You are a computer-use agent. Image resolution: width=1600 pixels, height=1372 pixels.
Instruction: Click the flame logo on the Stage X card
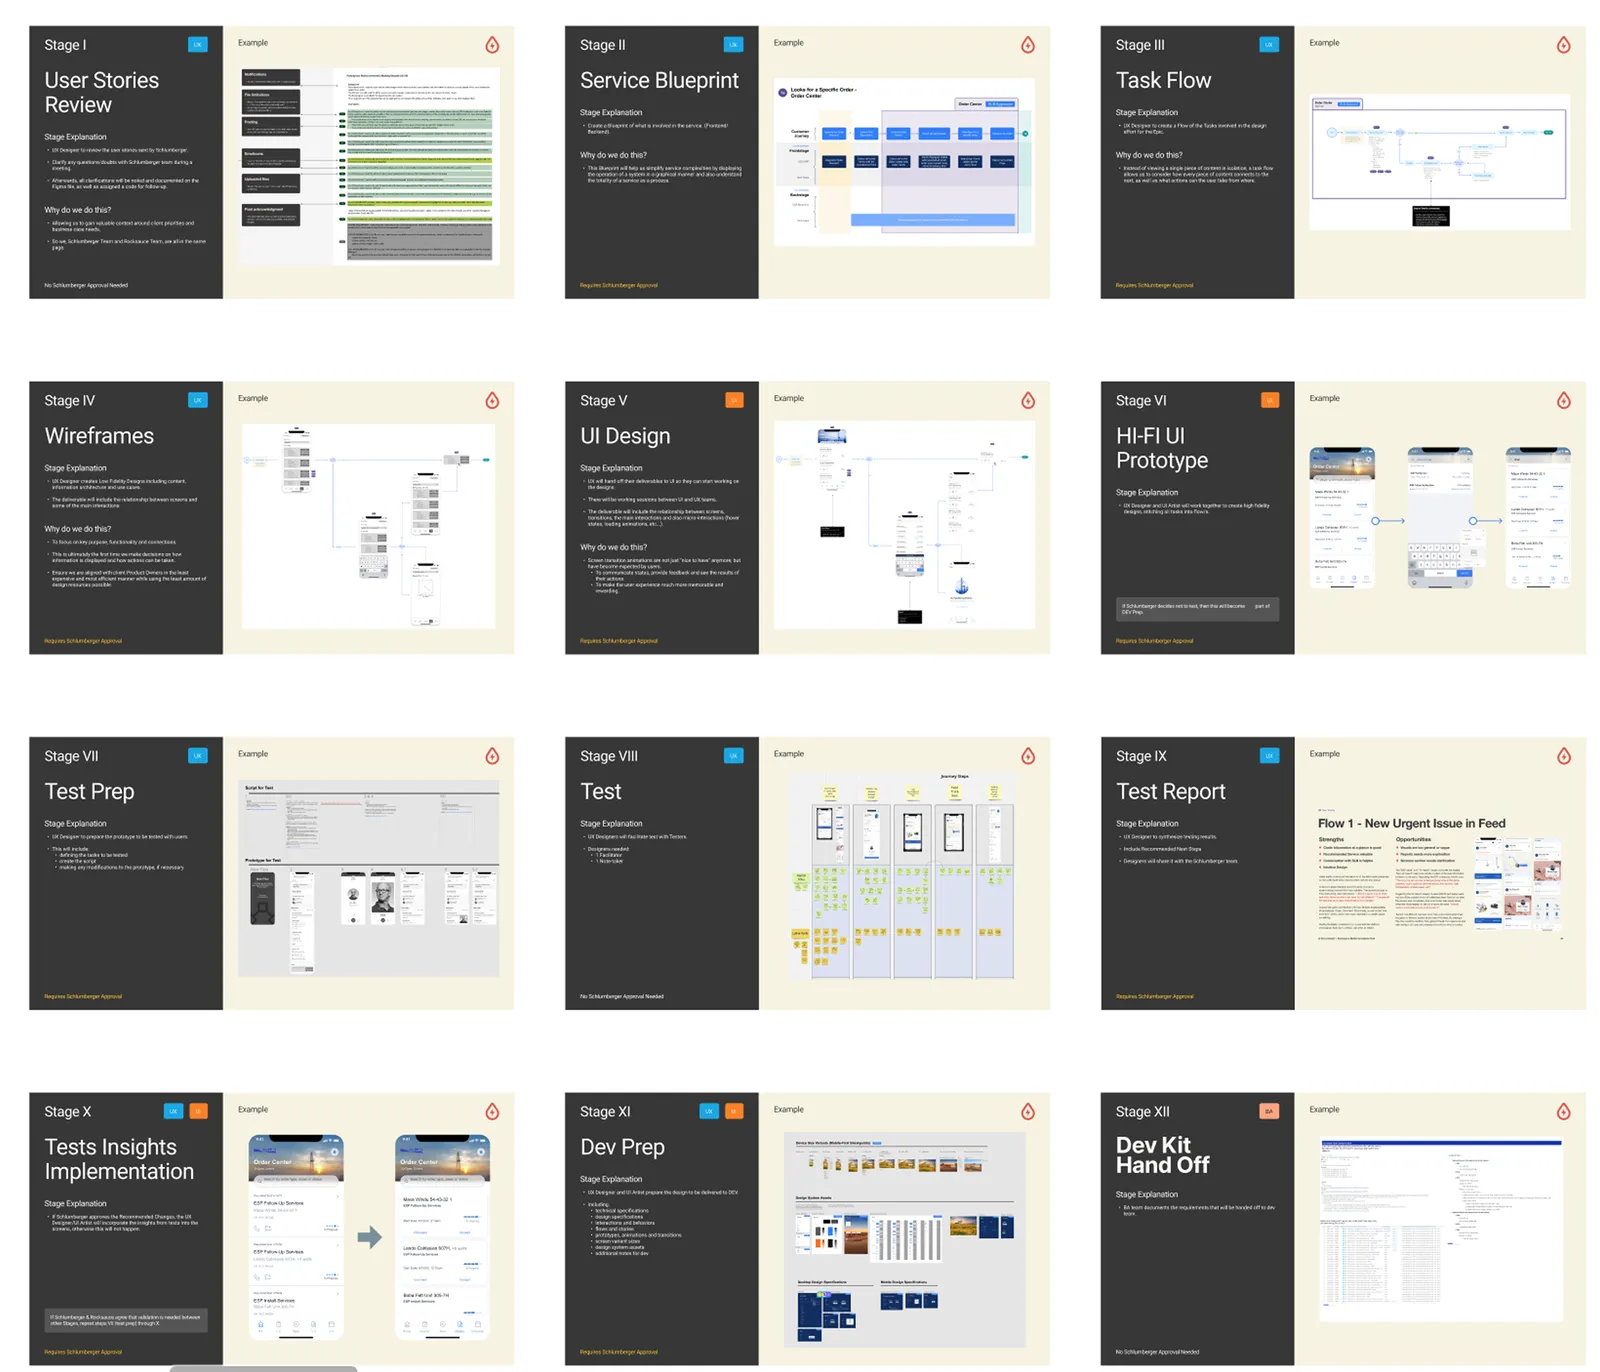(492, 1111)
